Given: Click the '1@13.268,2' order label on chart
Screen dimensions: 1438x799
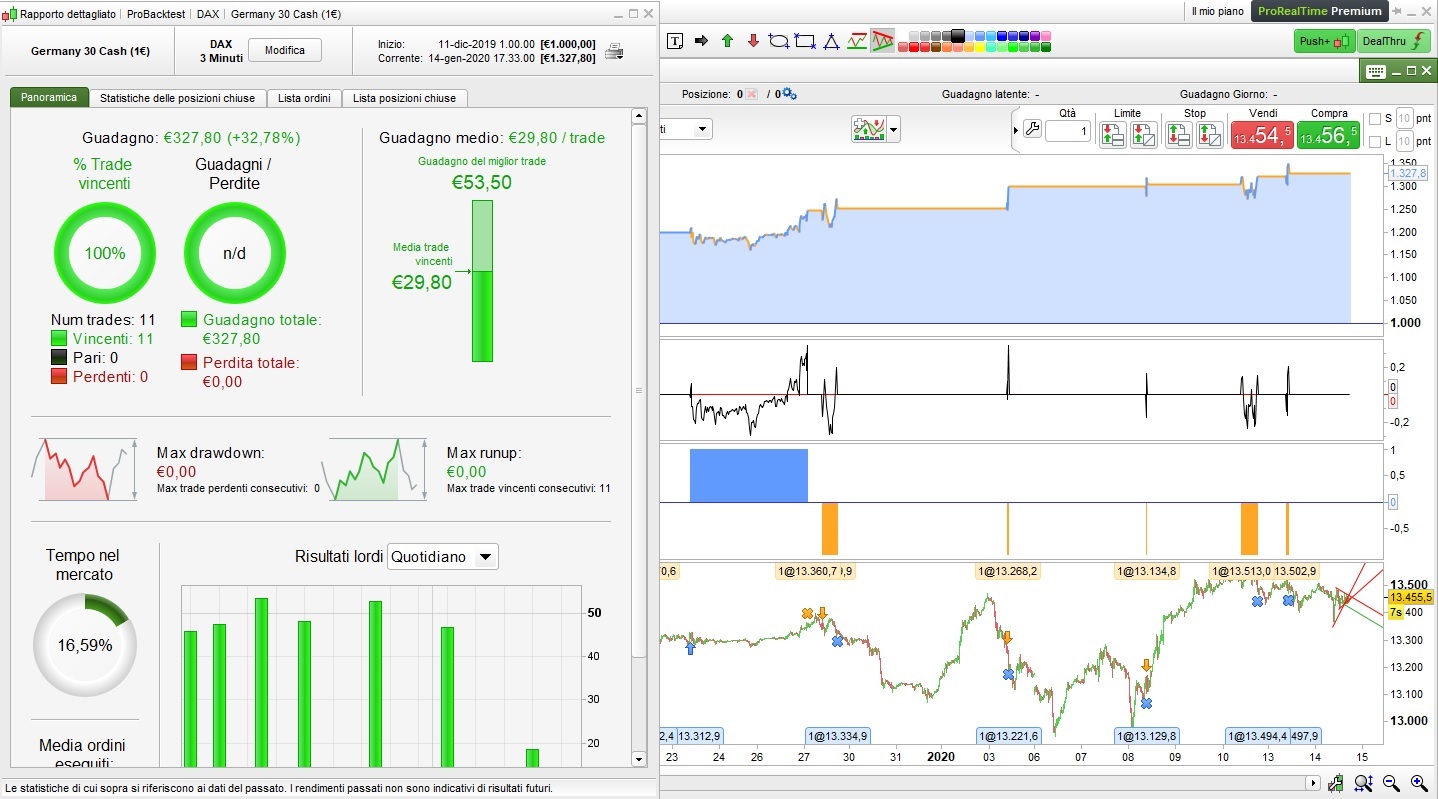Looking at the screenshot, I should (1008, 571).
